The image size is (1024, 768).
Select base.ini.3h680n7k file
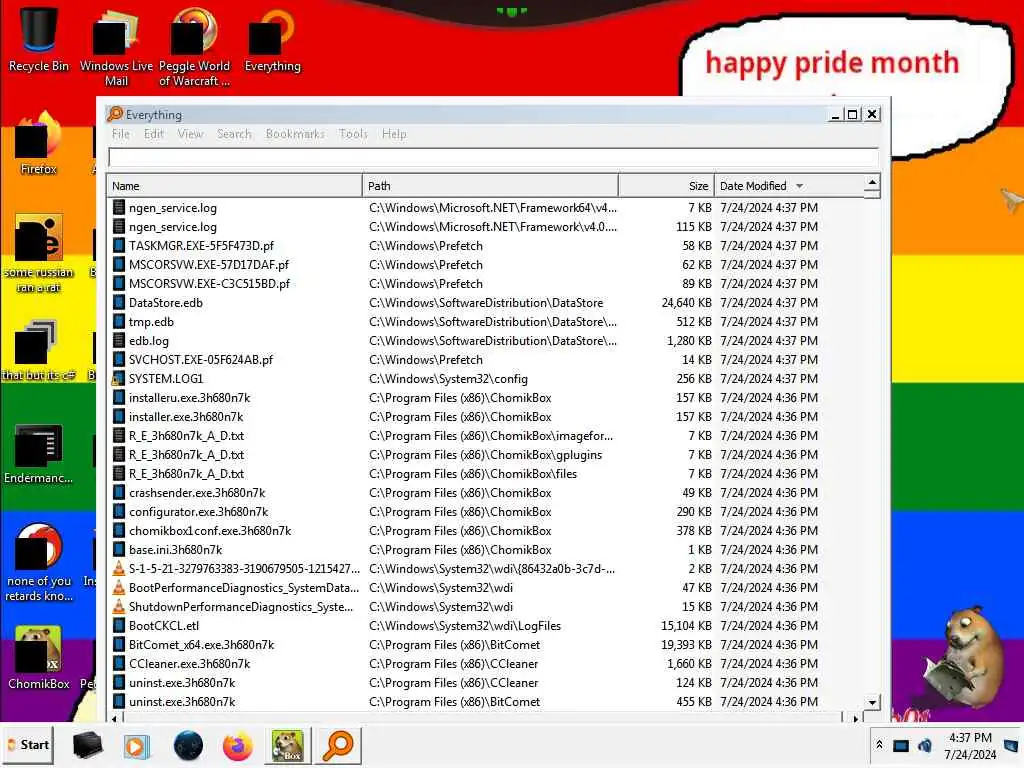tap(486, 549)
